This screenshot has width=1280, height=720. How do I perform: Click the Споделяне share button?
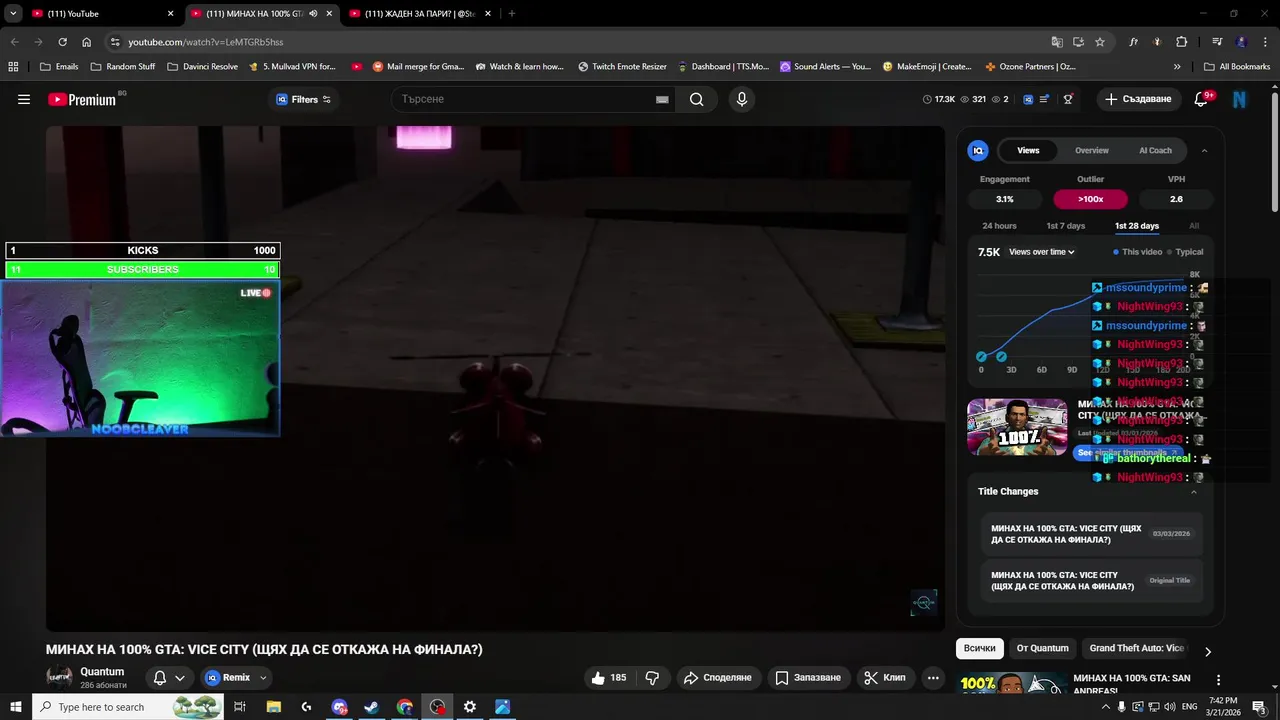[717, 678]
